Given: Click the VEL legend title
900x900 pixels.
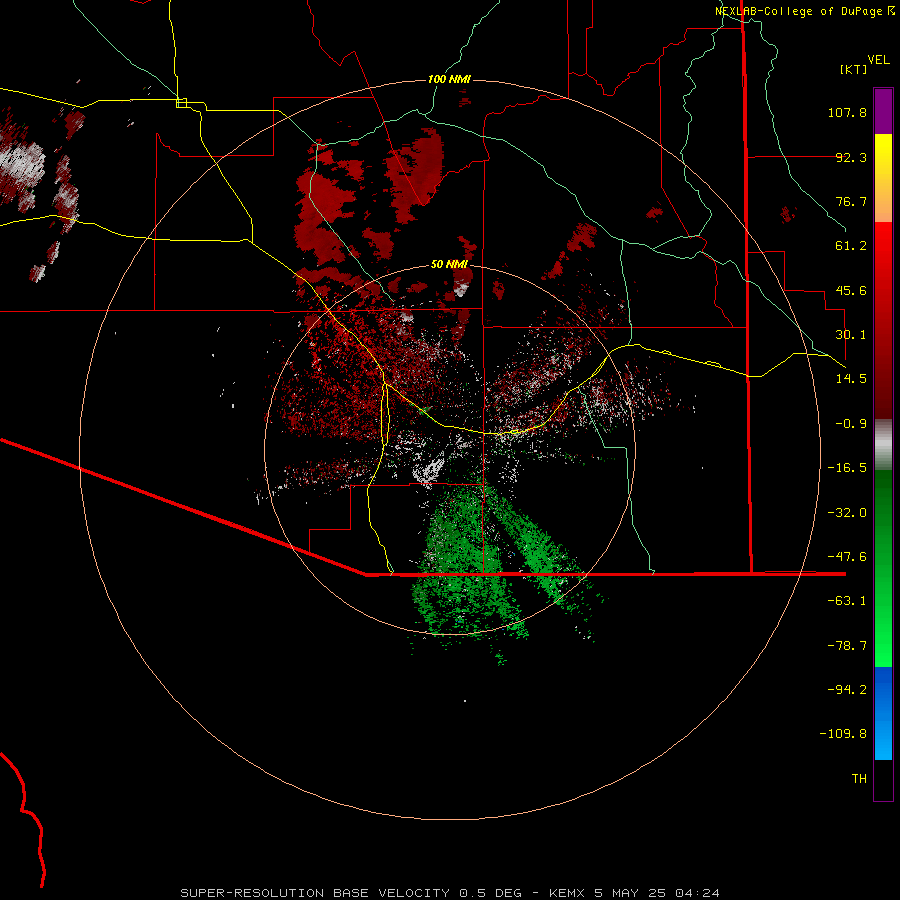Looking at the screenshot, I should 878,60.
